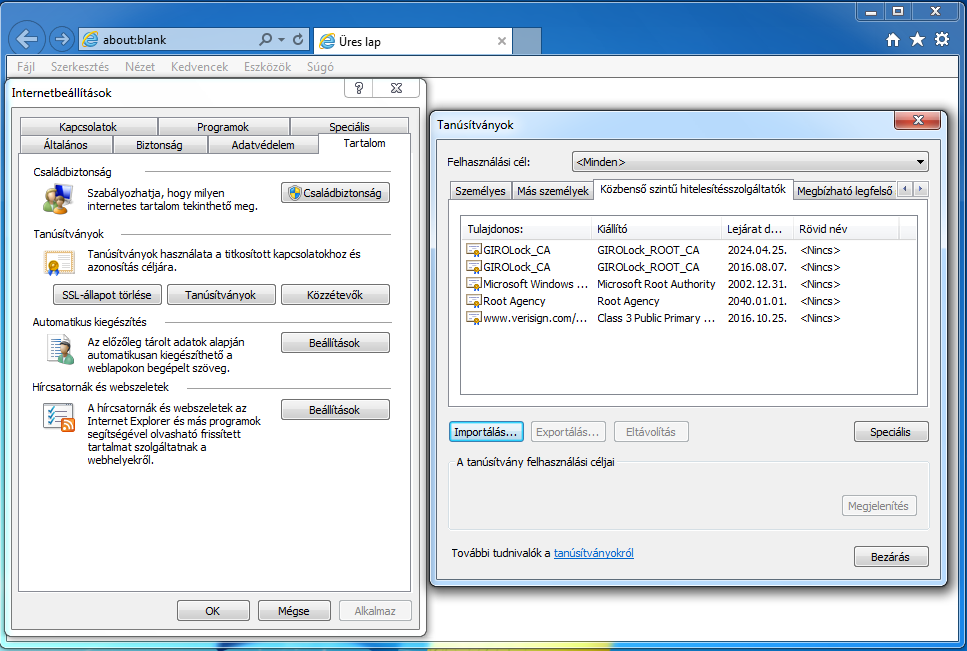Click the Importálás button

click(486, 432)
